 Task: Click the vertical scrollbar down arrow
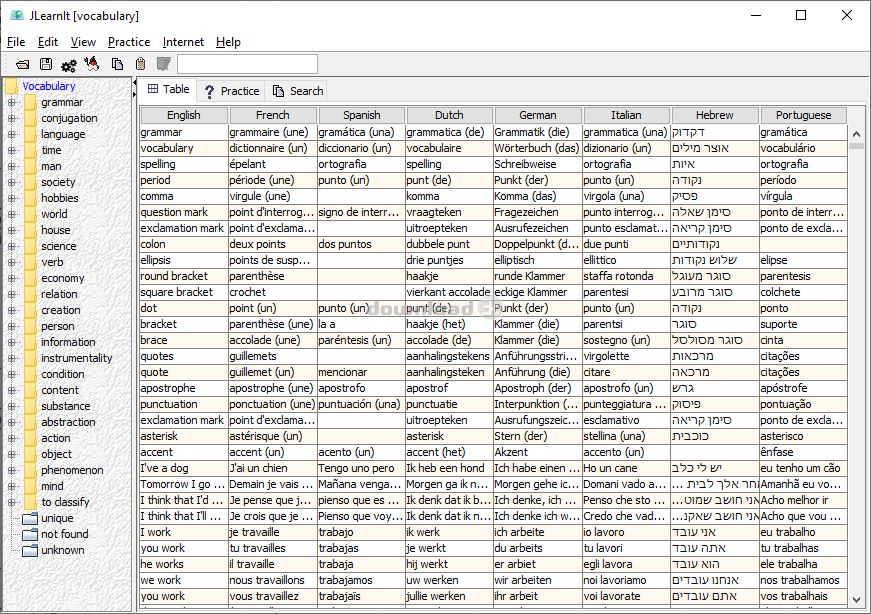coord(857,600)
